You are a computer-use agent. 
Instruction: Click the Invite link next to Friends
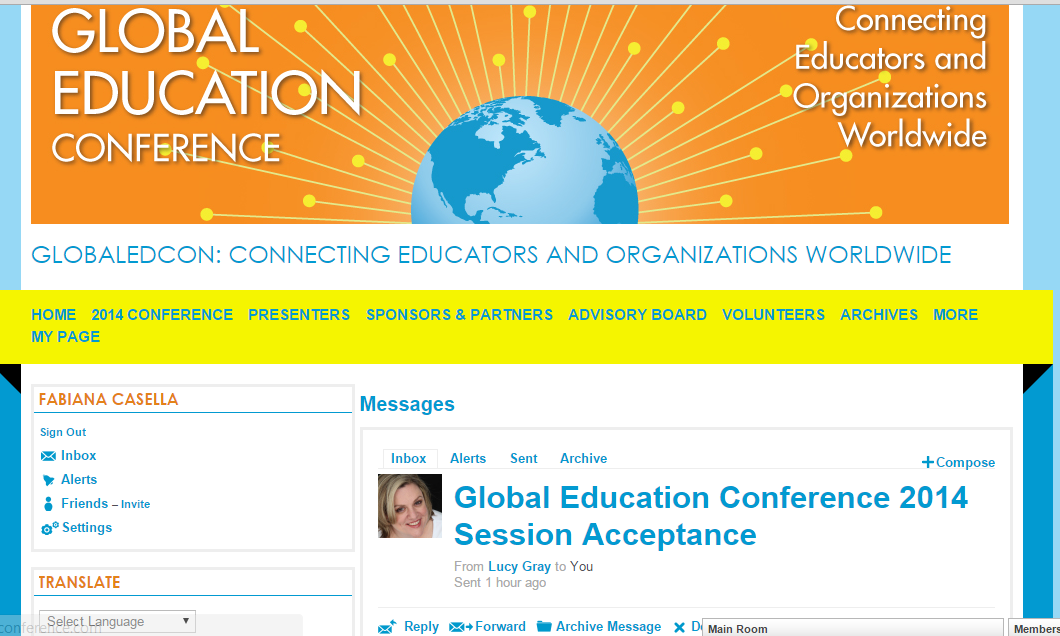(135, 504)
